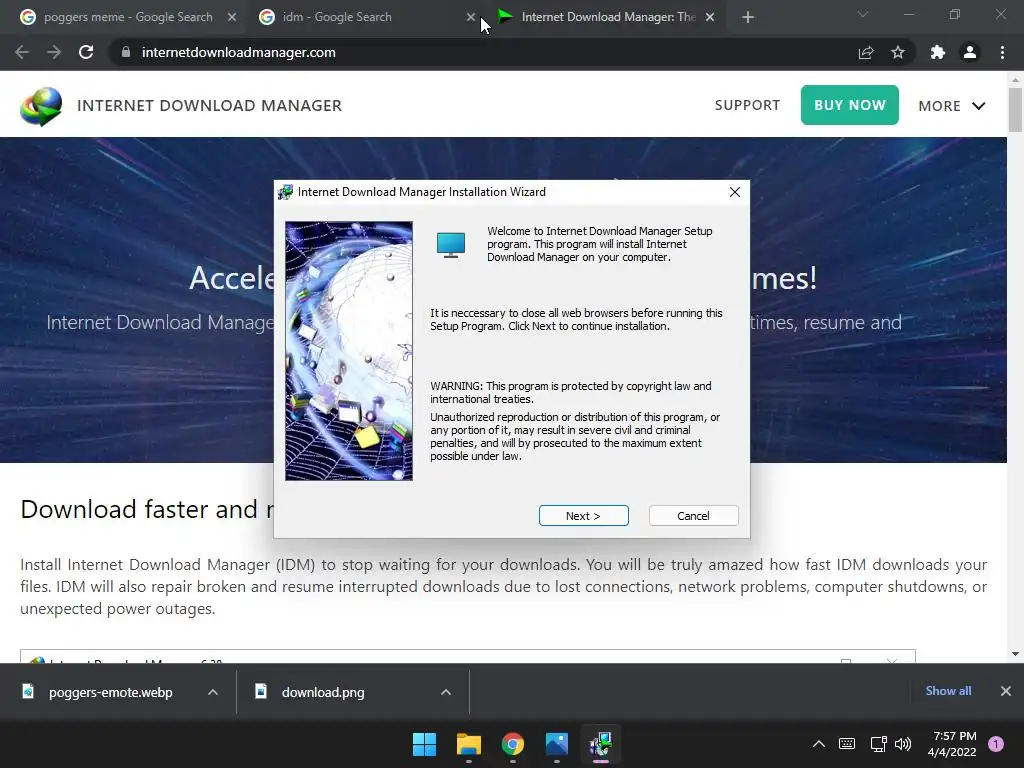Open the download.png file

(x=323, y=692)
